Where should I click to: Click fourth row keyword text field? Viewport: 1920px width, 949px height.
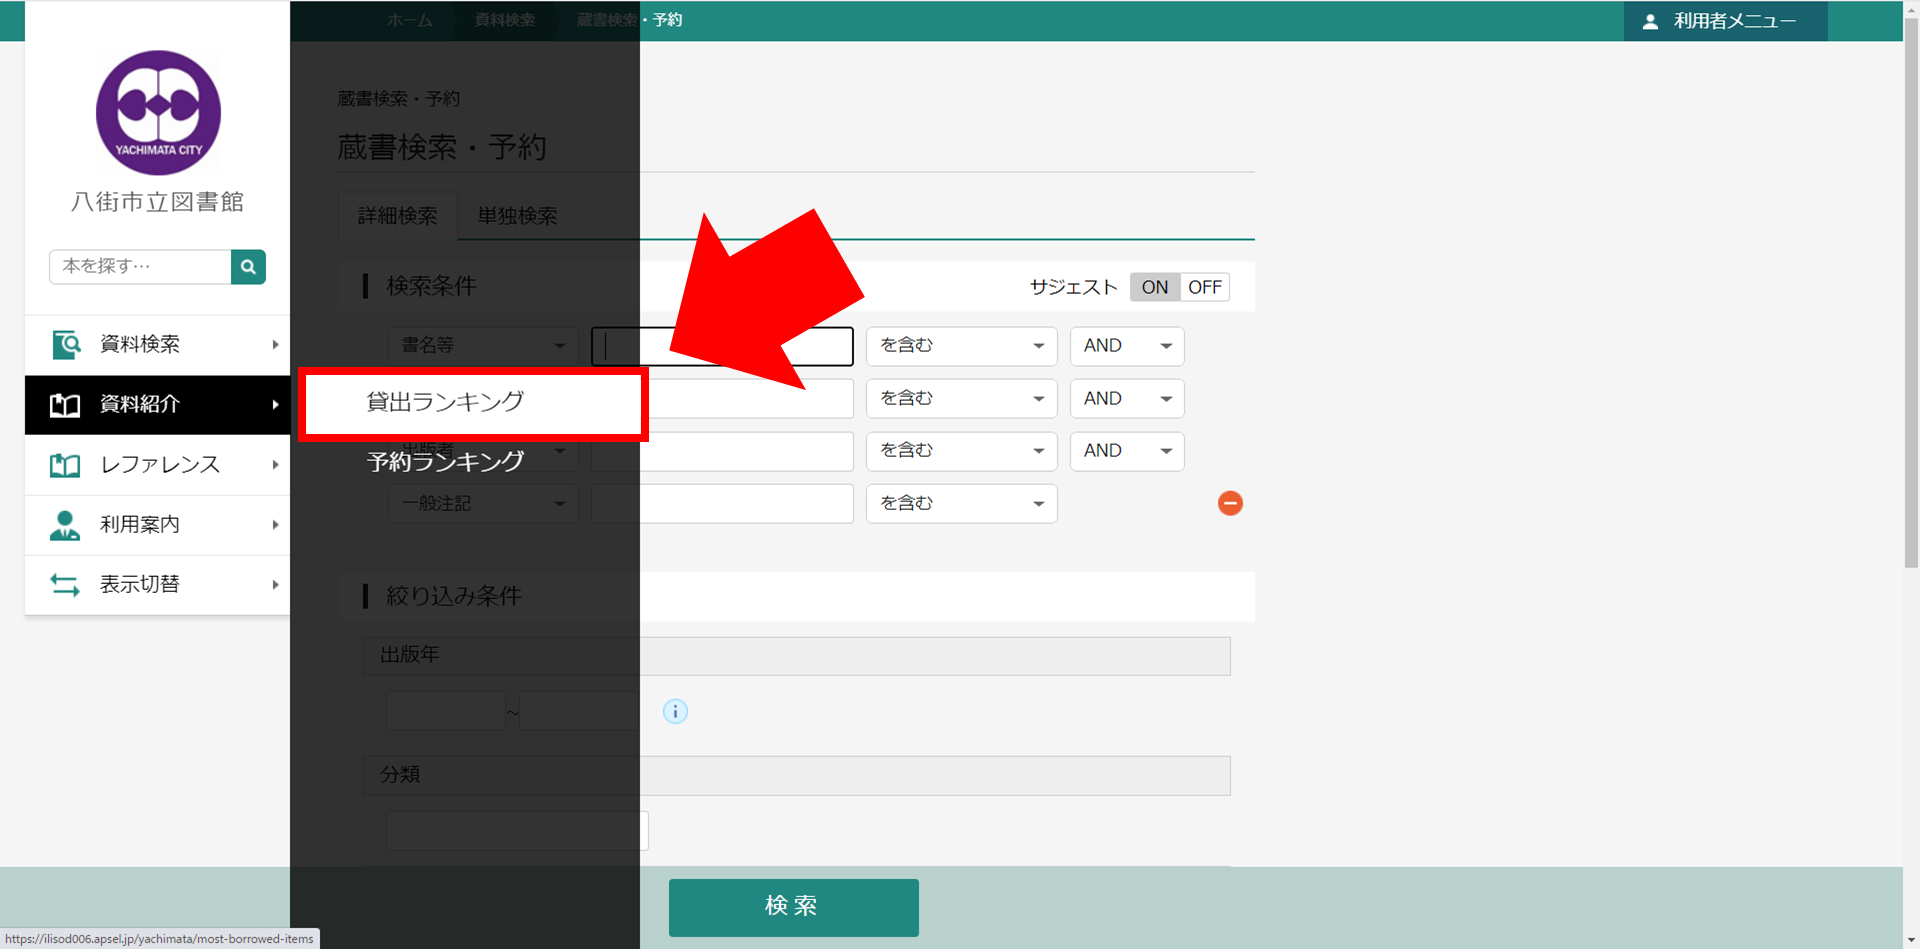coord(722,504)
